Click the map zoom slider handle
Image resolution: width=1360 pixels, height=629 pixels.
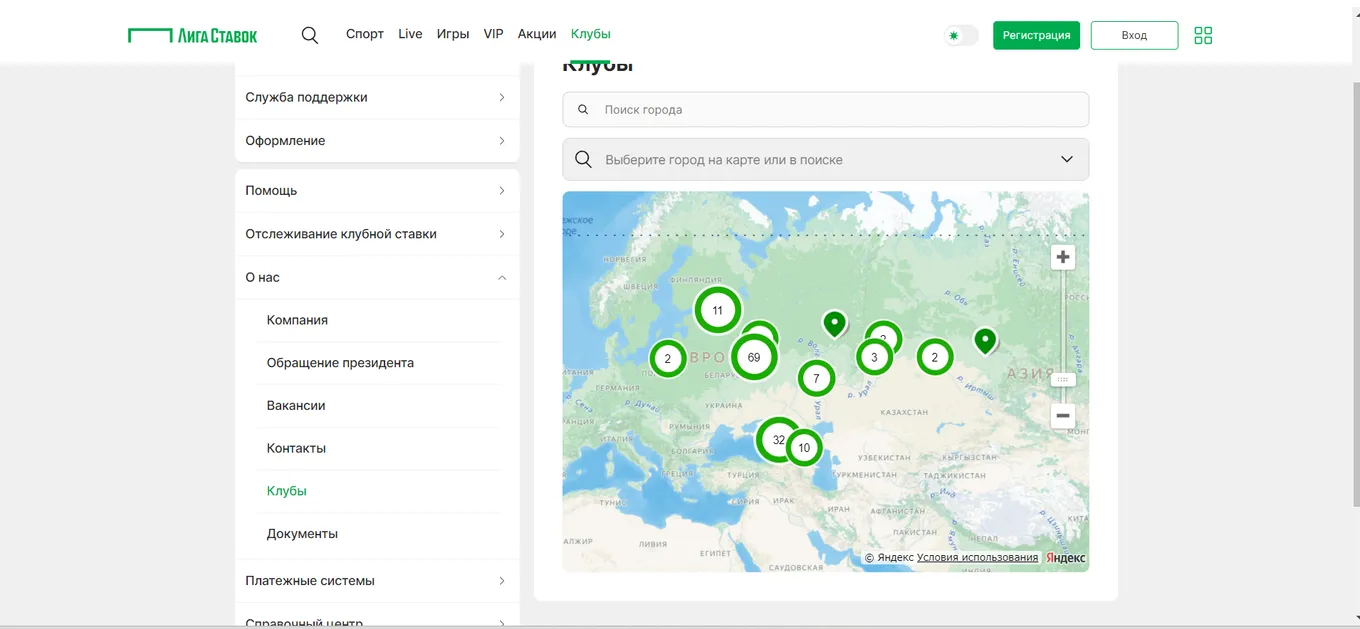pyautogui.click(x=1063, y=380)
